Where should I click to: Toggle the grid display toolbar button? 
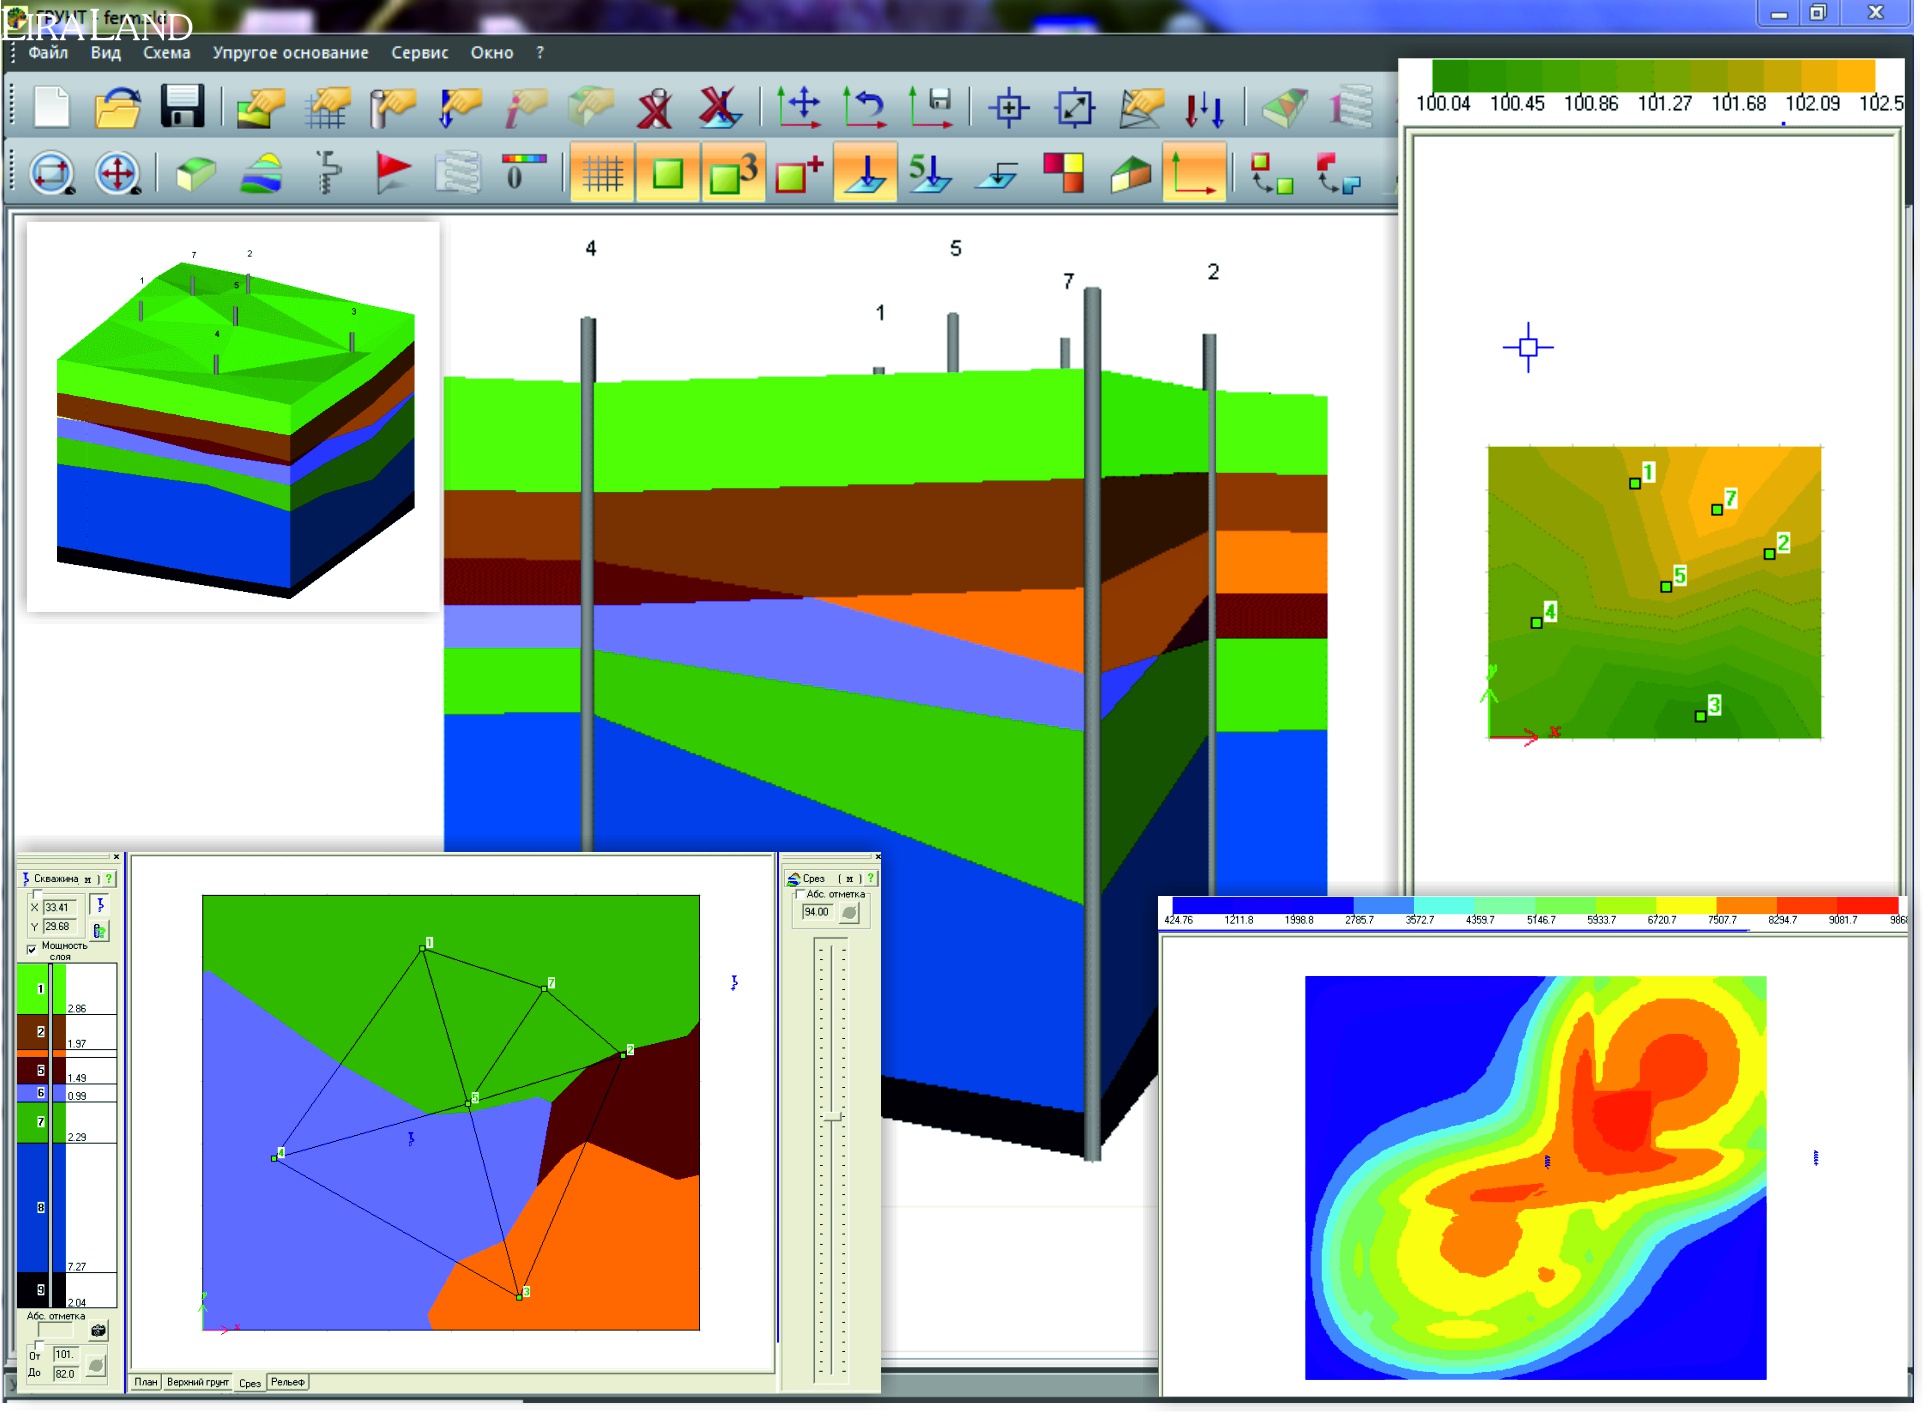(x=602, y=175)
